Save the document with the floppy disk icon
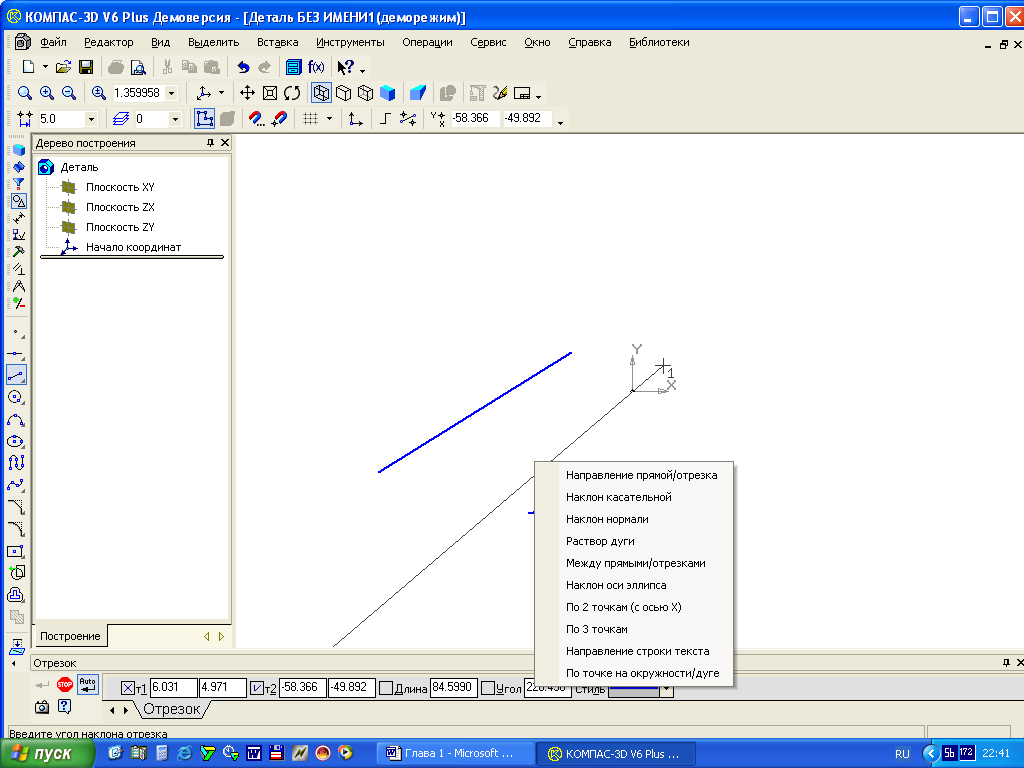This screenshot has height=768, width=1024. 86,67
